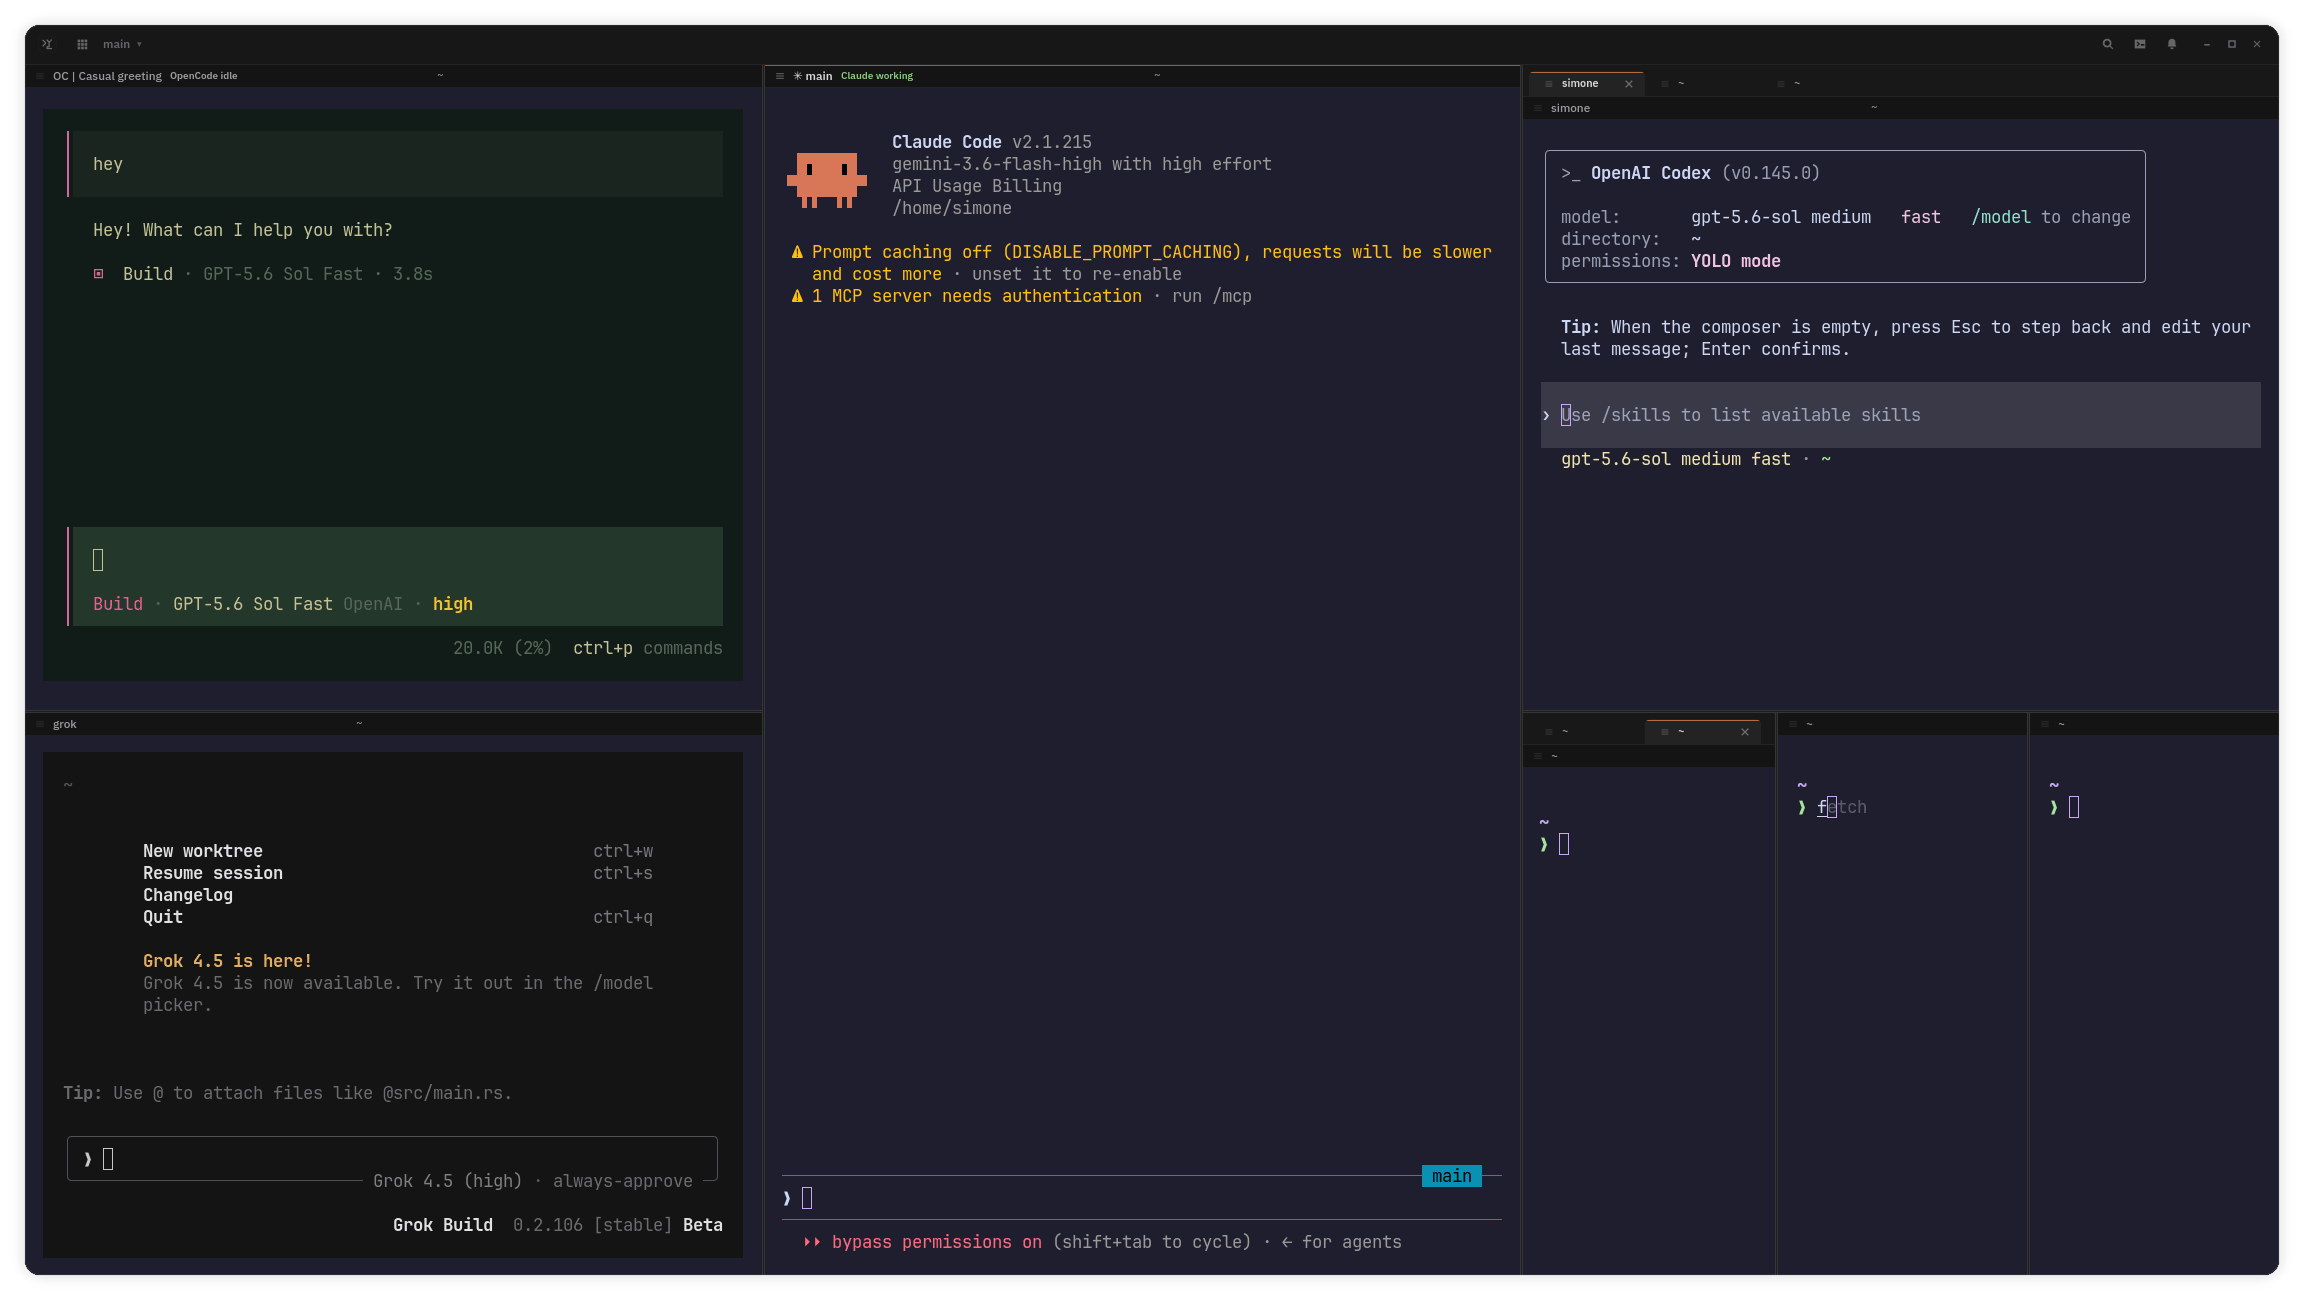Select the OC | Casual greeting pane title
Viewport: 2304px width, 1300px height.
107,76
